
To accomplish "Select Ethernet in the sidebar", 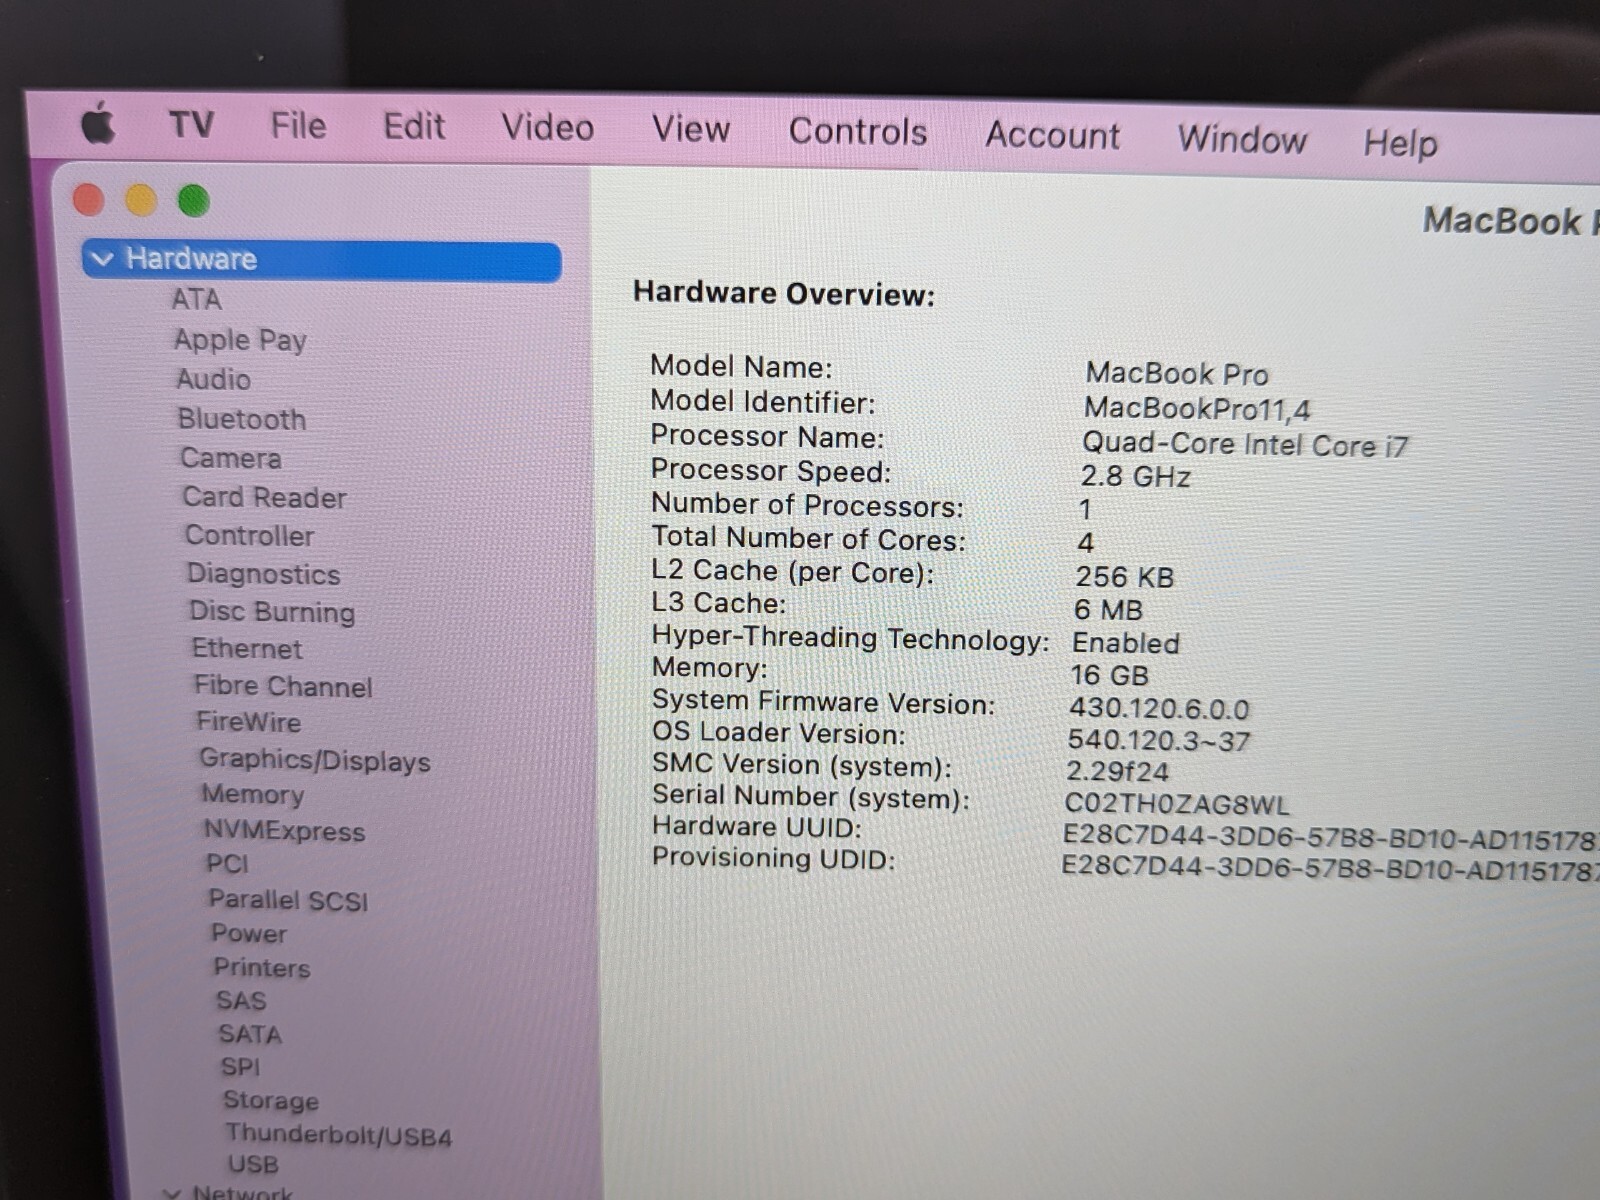I will [x=246, y=648].
